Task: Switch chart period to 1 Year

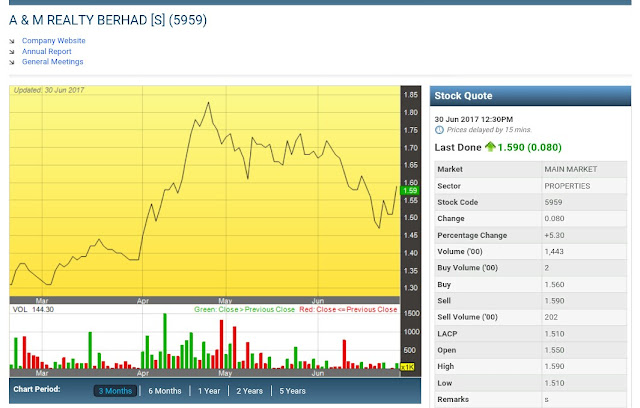Action: point(209,391)
